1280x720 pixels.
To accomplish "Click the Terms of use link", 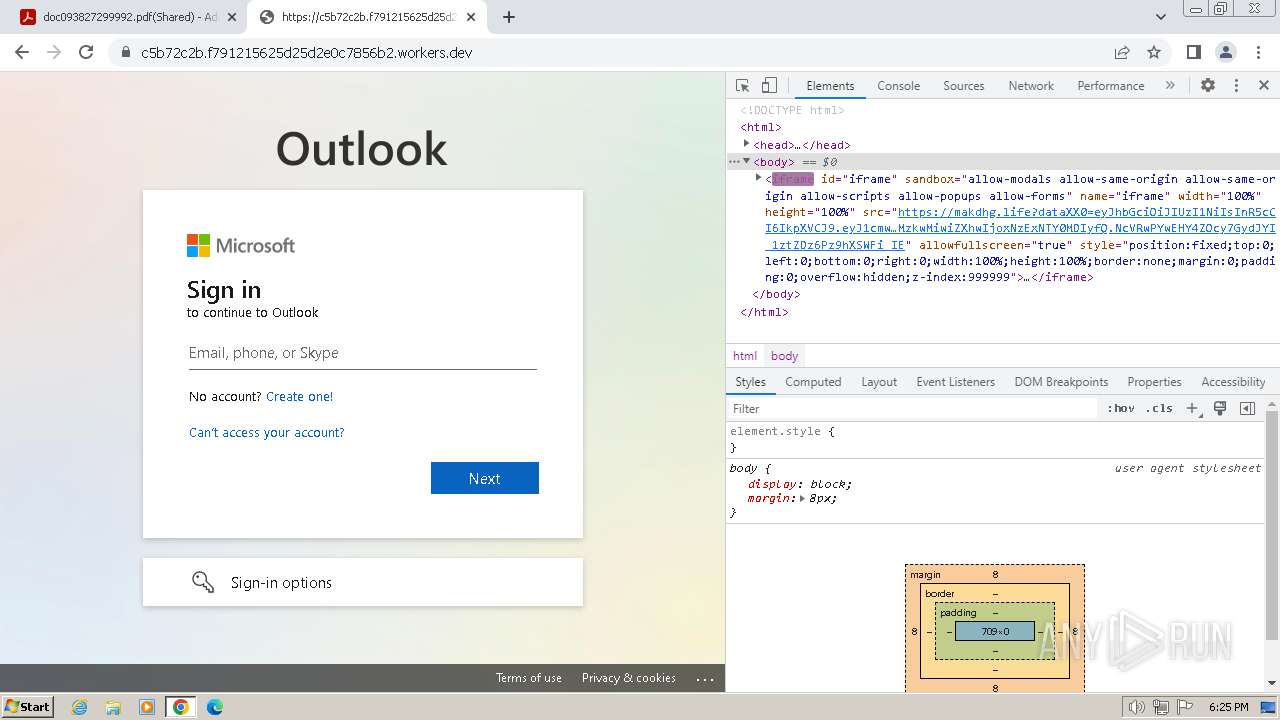I will pyautogui.click(x=529, y=678).
